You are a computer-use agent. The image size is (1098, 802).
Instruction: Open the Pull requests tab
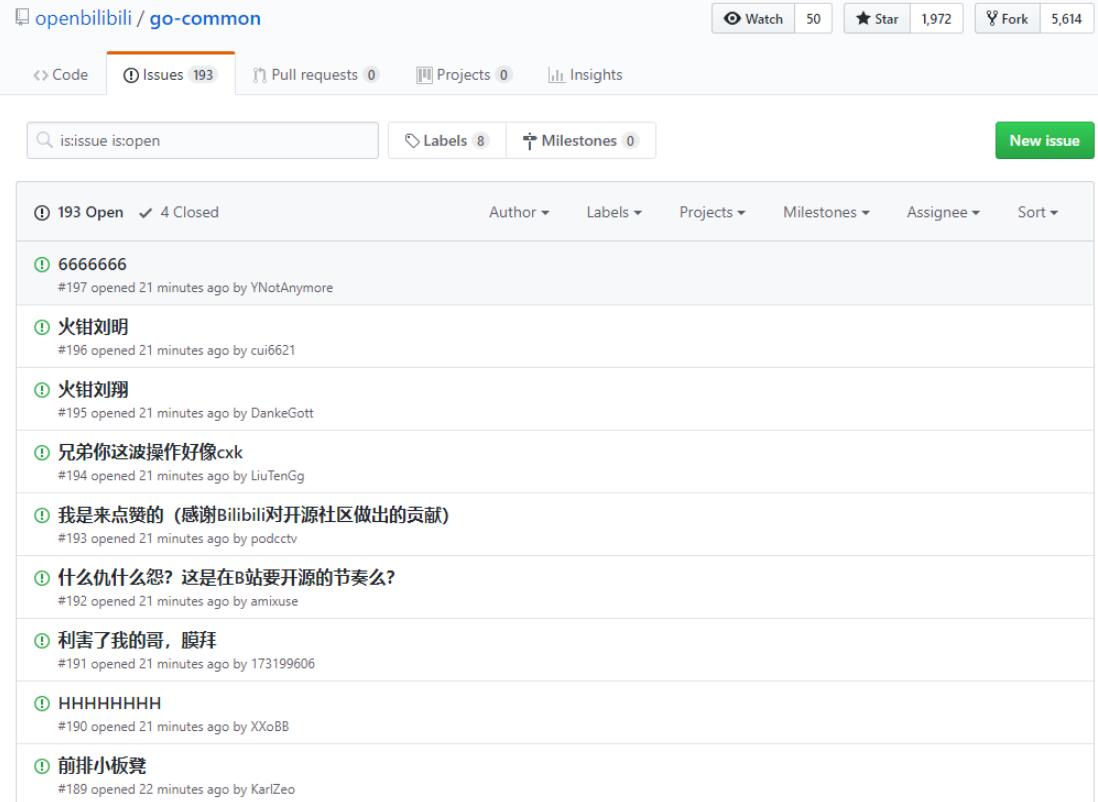[315, 75]
